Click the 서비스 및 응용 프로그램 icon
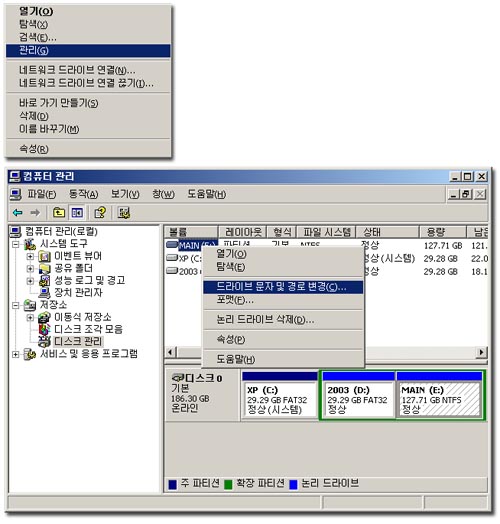The image size is (500, 524). [30, 354]
